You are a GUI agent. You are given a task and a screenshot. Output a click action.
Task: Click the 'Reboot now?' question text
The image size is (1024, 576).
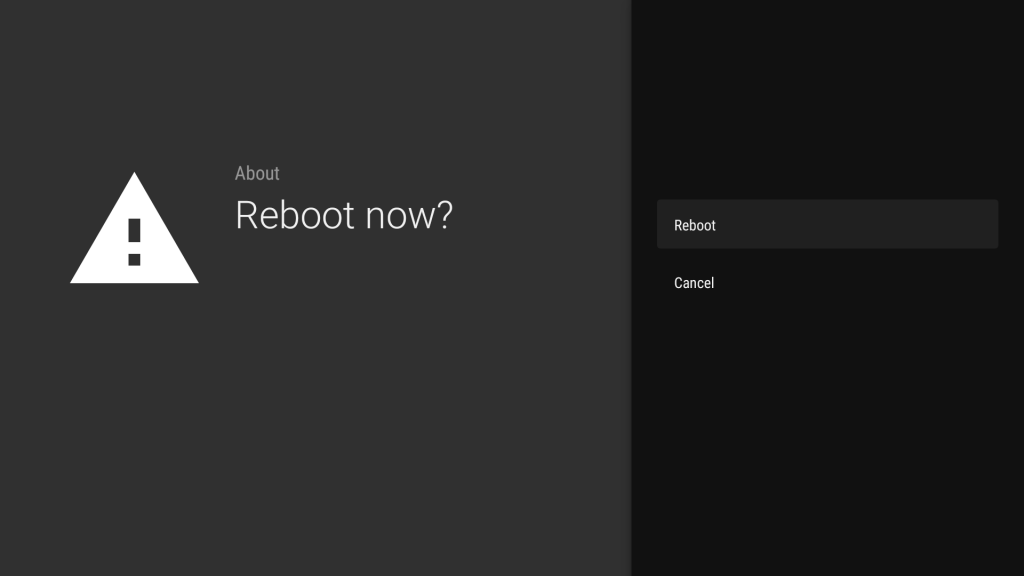(x=345, y=215)
